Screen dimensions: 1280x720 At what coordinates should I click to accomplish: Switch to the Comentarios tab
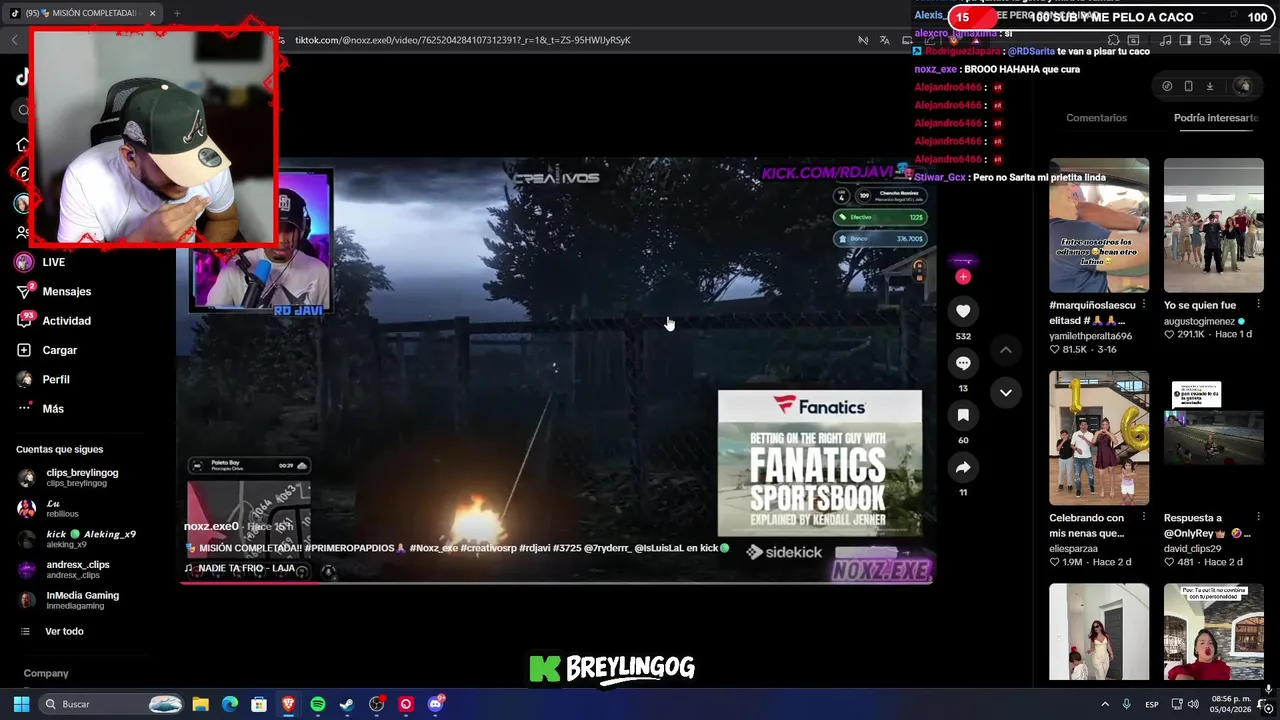coord(1096,118)
